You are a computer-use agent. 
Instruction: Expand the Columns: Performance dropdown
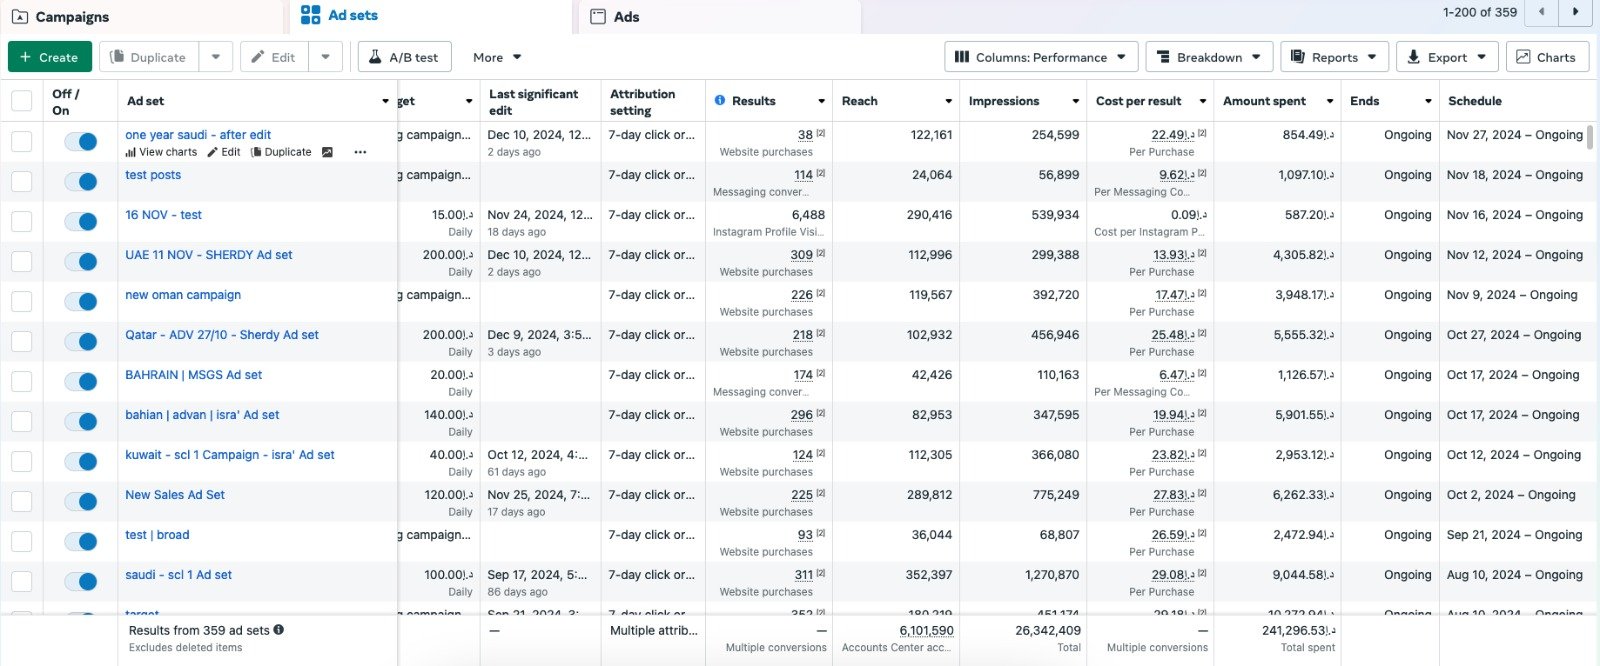(x=1040, y=57)
